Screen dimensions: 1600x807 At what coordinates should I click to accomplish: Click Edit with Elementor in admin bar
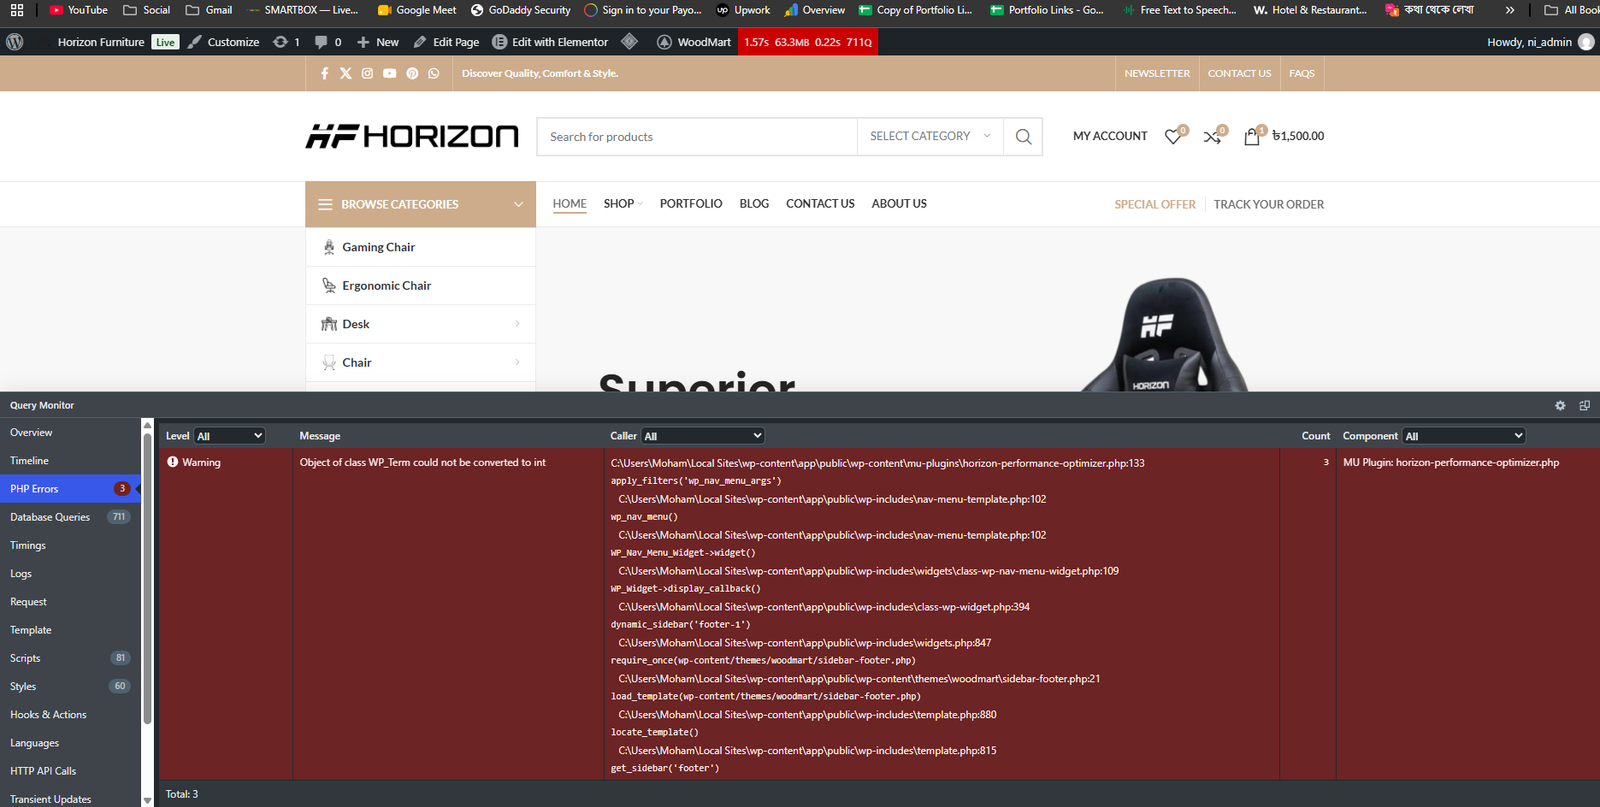[x=550, y=42]
